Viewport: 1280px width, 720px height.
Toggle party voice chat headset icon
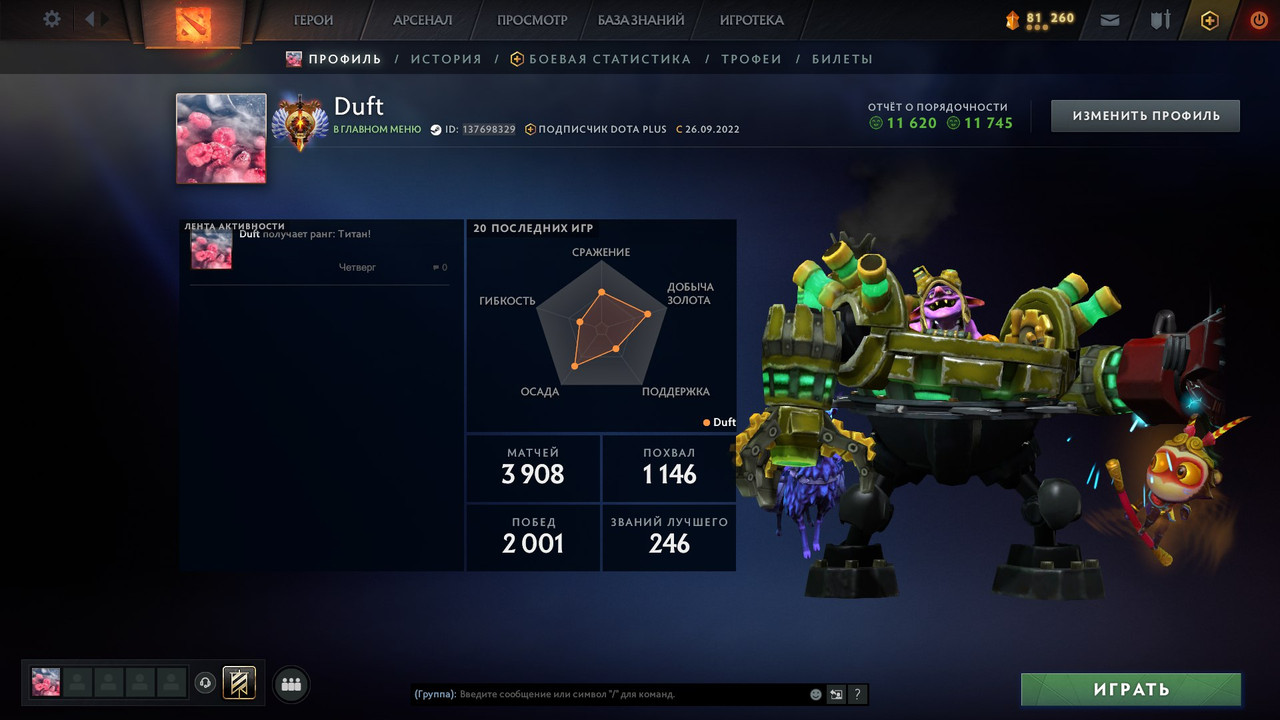(x=205, y=683)
